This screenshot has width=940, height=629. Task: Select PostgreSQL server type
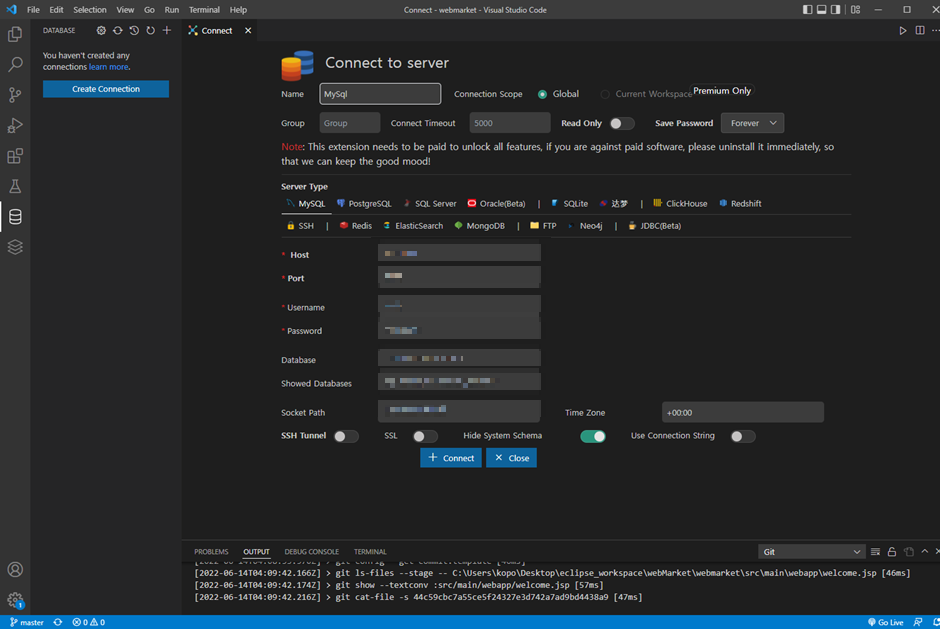click(364, 204)
